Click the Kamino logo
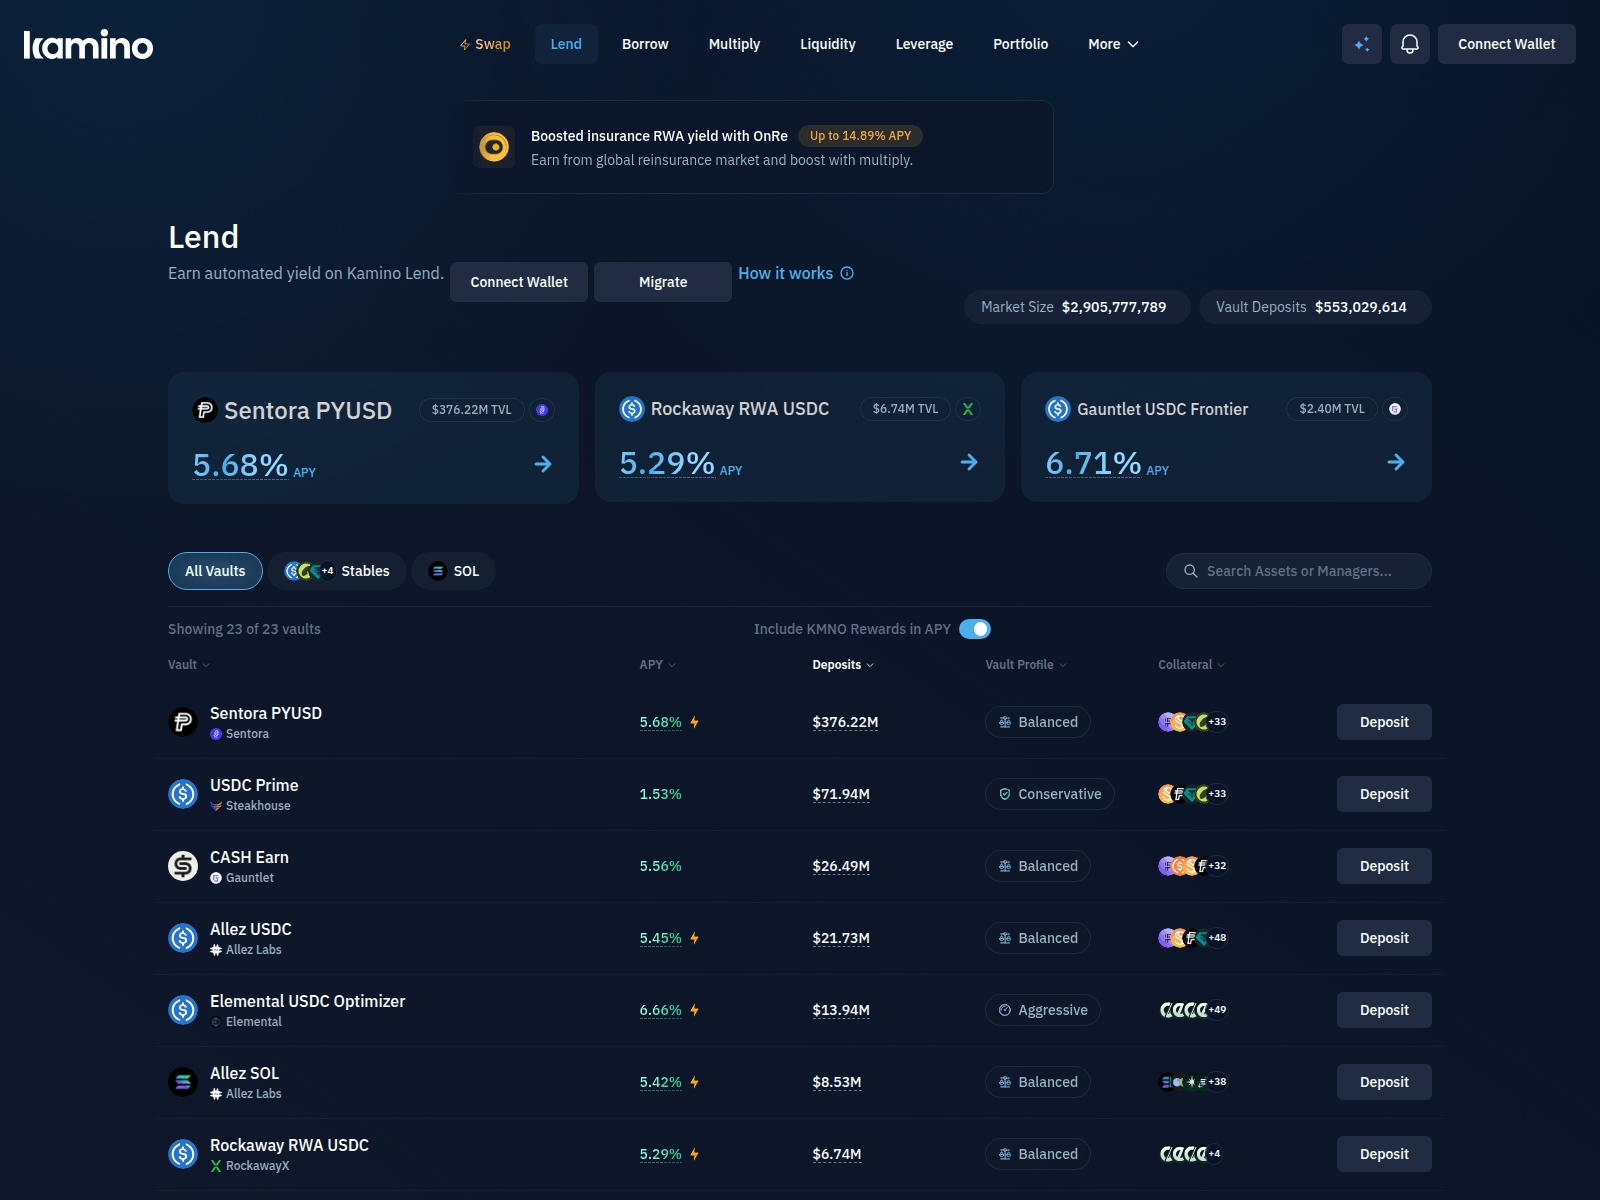The width and height of the screenshot is (1600, 1200). (x=88, y=44)
